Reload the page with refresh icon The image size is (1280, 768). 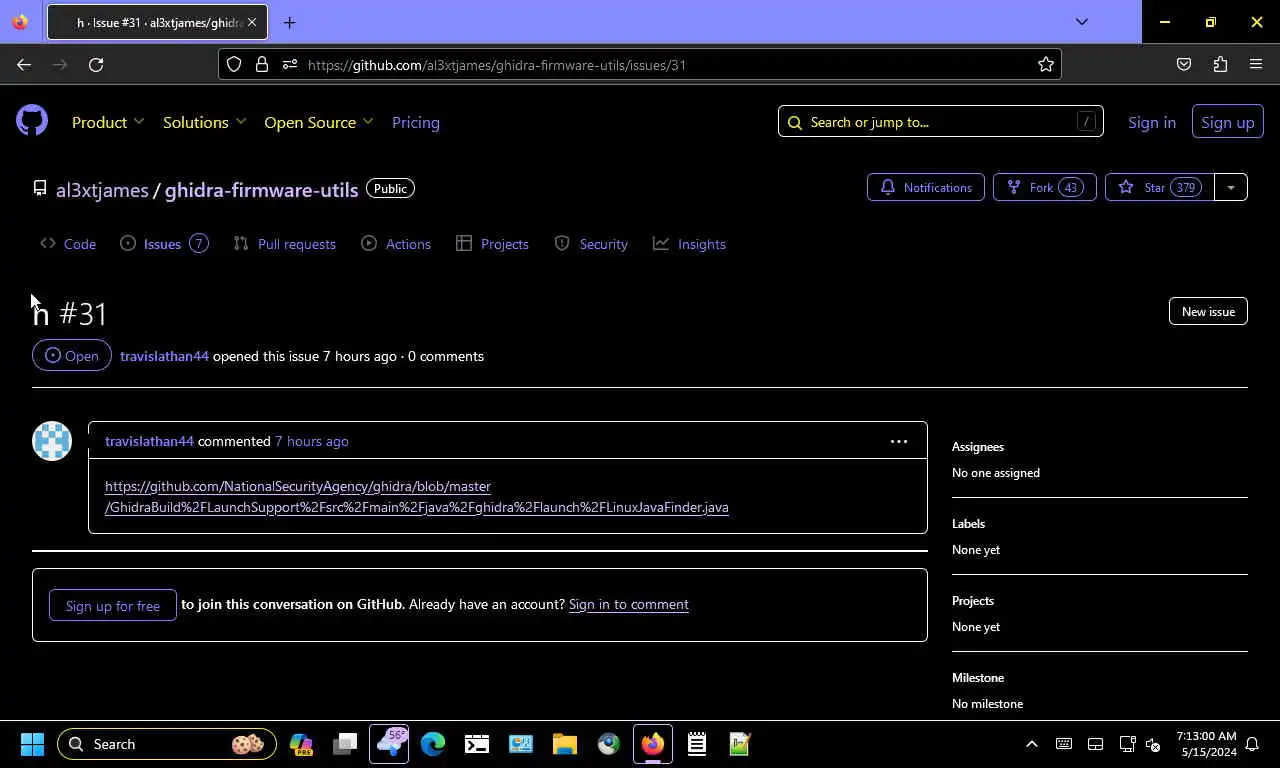96,64
